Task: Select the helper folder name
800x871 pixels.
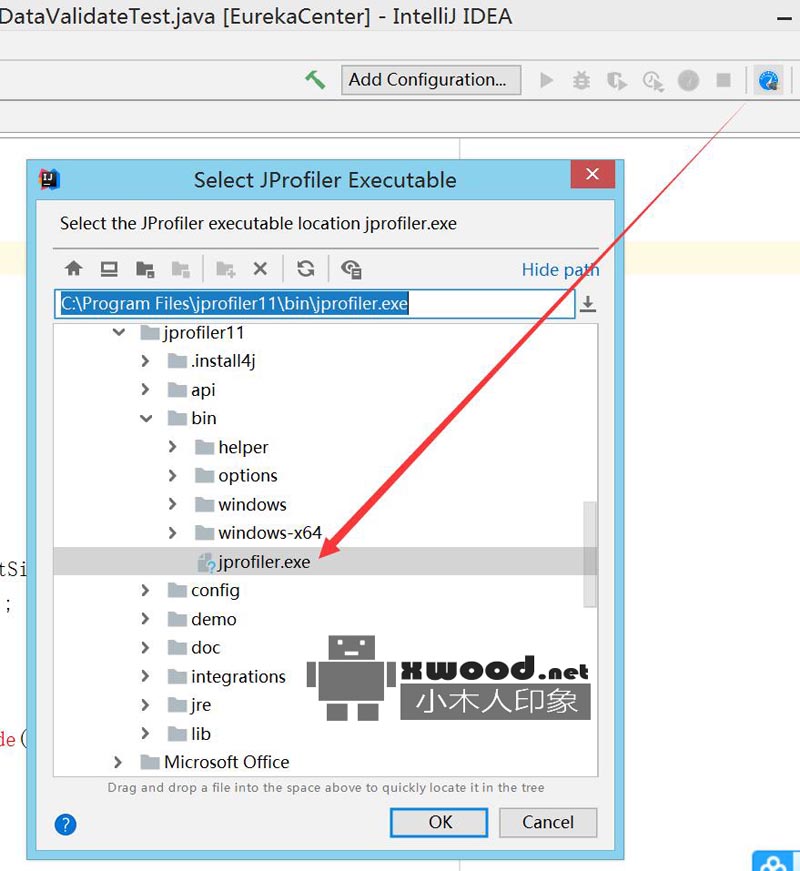Action: 243,447
